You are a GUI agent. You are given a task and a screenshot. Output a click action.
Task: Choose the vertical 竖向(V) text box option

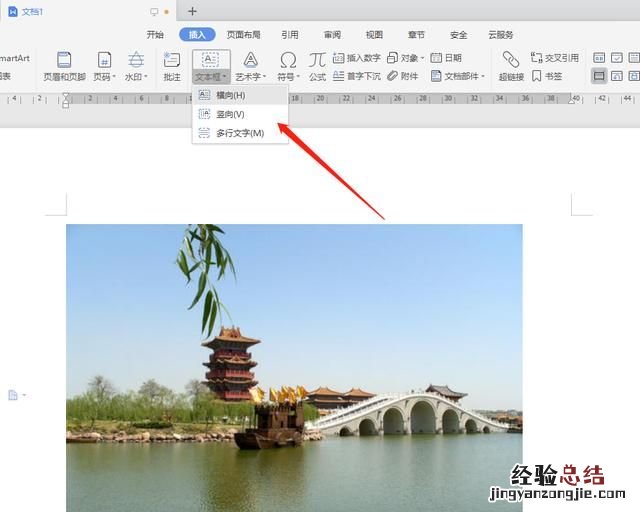coord(240,114)
